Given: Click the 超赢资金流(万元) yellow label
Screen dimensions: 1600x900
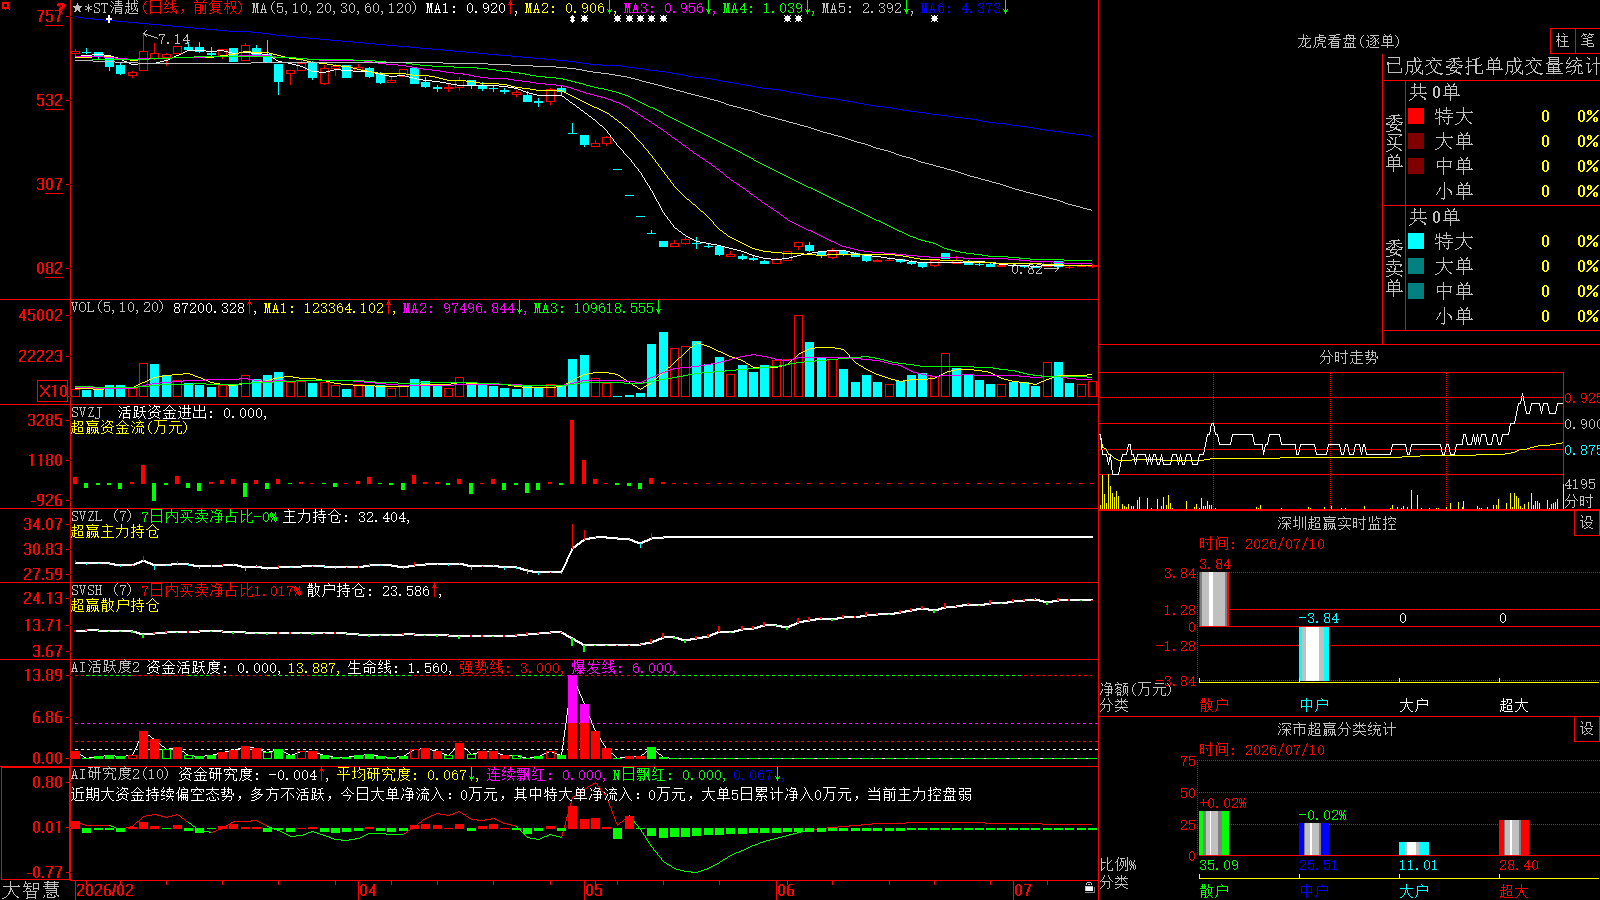Looking at the screenshot, I should (129, 428).
